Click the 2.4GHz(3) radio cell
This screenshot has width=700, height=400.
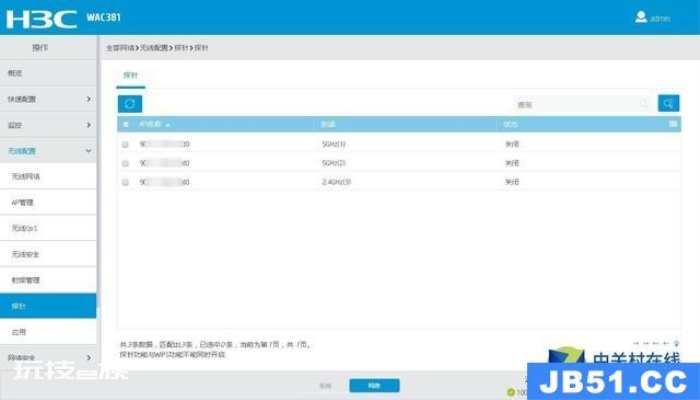336,182
